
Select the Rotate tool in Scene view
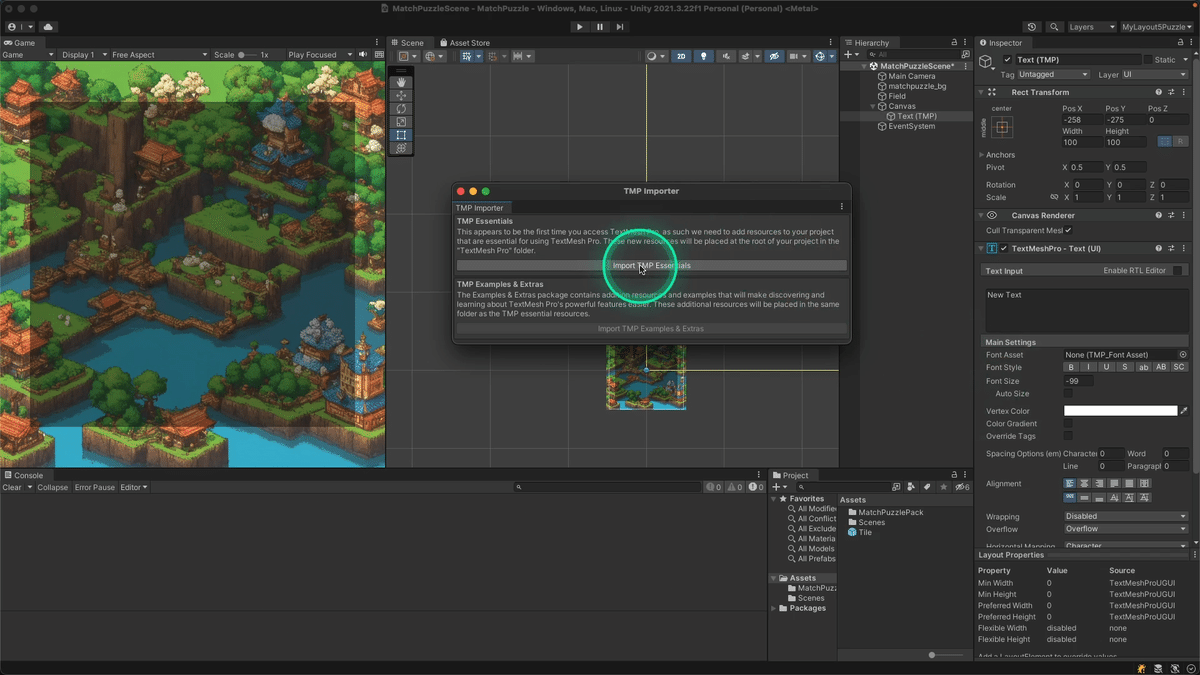click(401, 108)
